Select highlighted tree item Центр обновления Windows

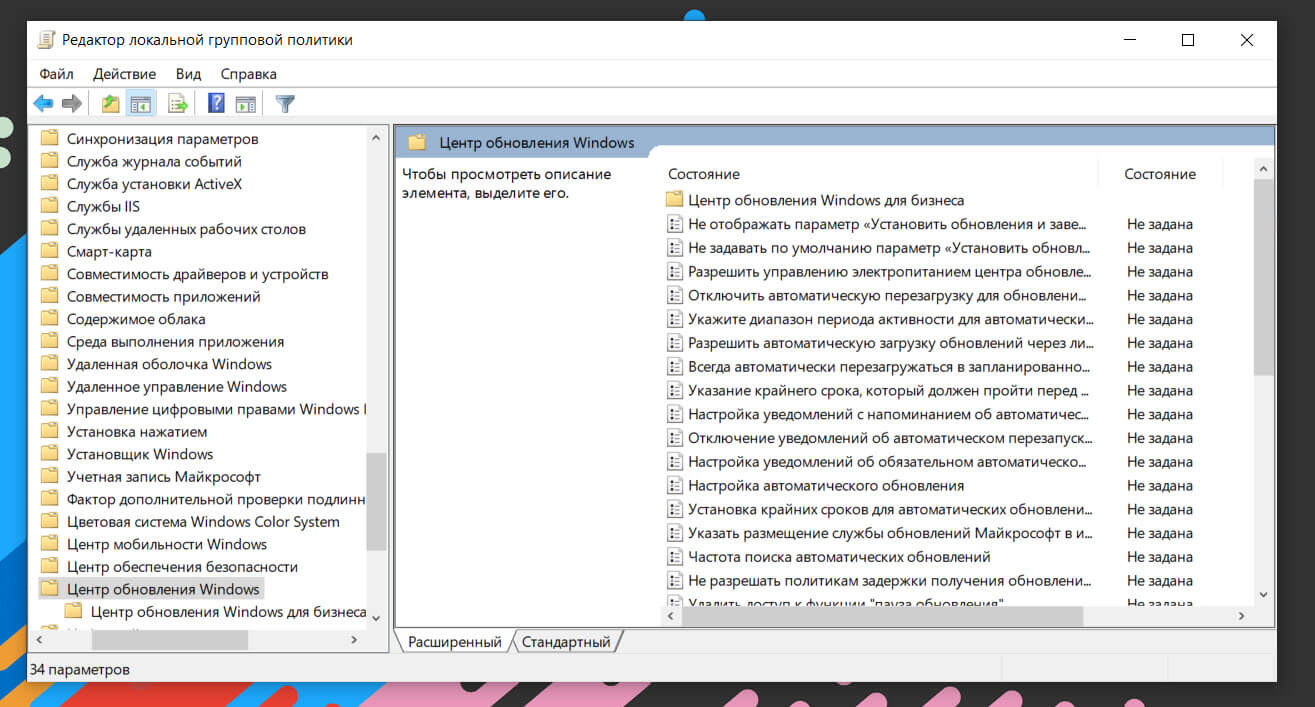click(x=163, y=589)
